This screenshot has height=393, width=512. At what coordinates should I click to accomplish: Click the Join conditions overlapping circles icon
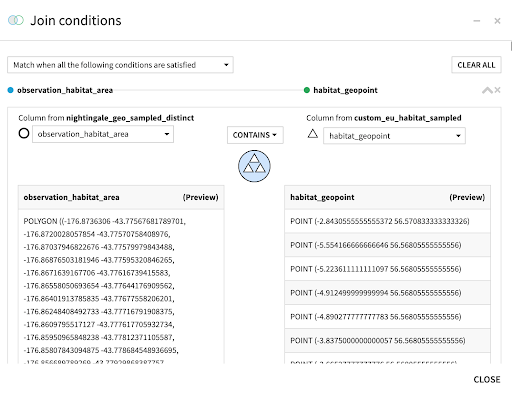(x=16, y=20)
